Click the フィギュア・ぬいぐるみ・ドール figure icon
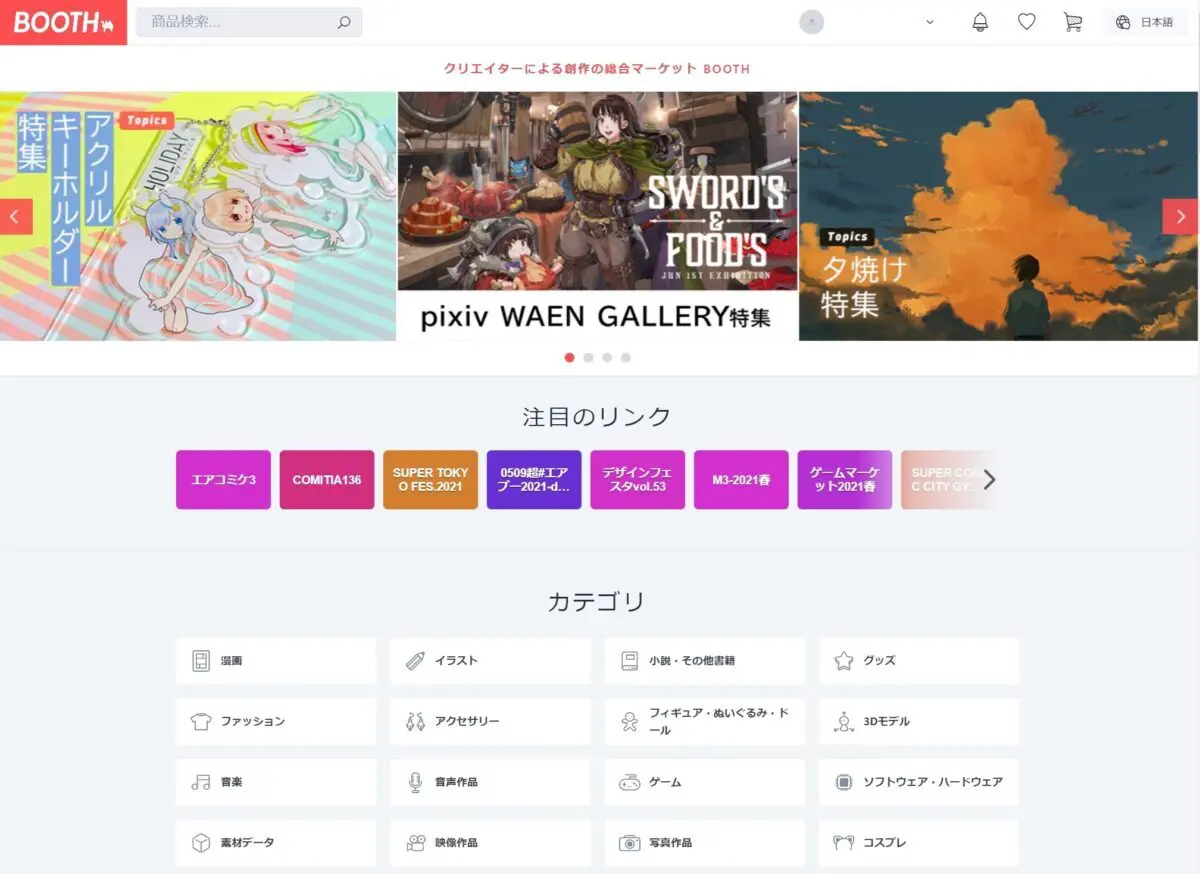This screenshot has width=1200, height=874. pos(629,721)
